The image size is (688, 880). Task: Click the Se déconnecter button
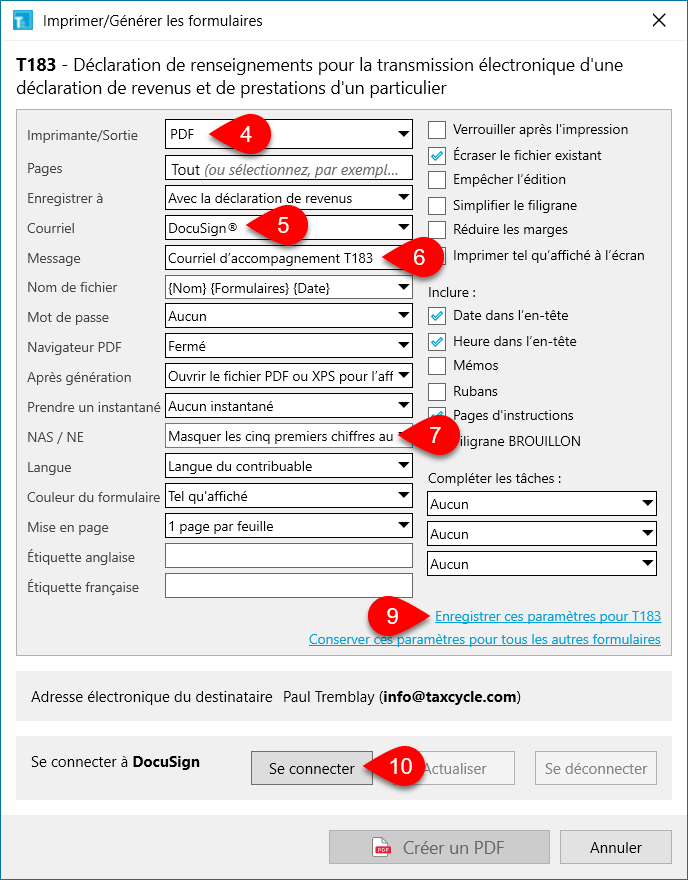point(595,768)
